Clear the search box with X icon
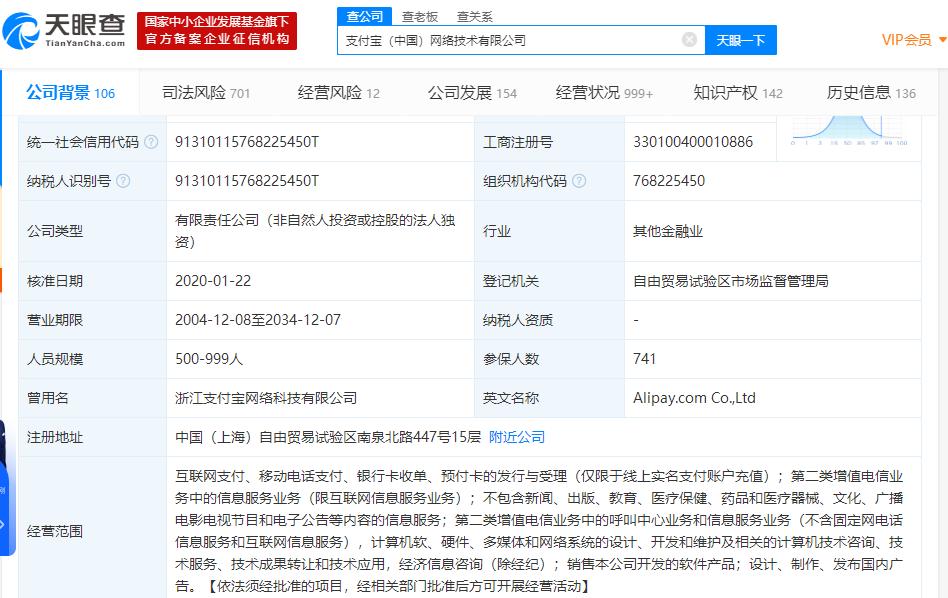The height and width of the screenshot is (598, 948). click(x=689, y=40)
